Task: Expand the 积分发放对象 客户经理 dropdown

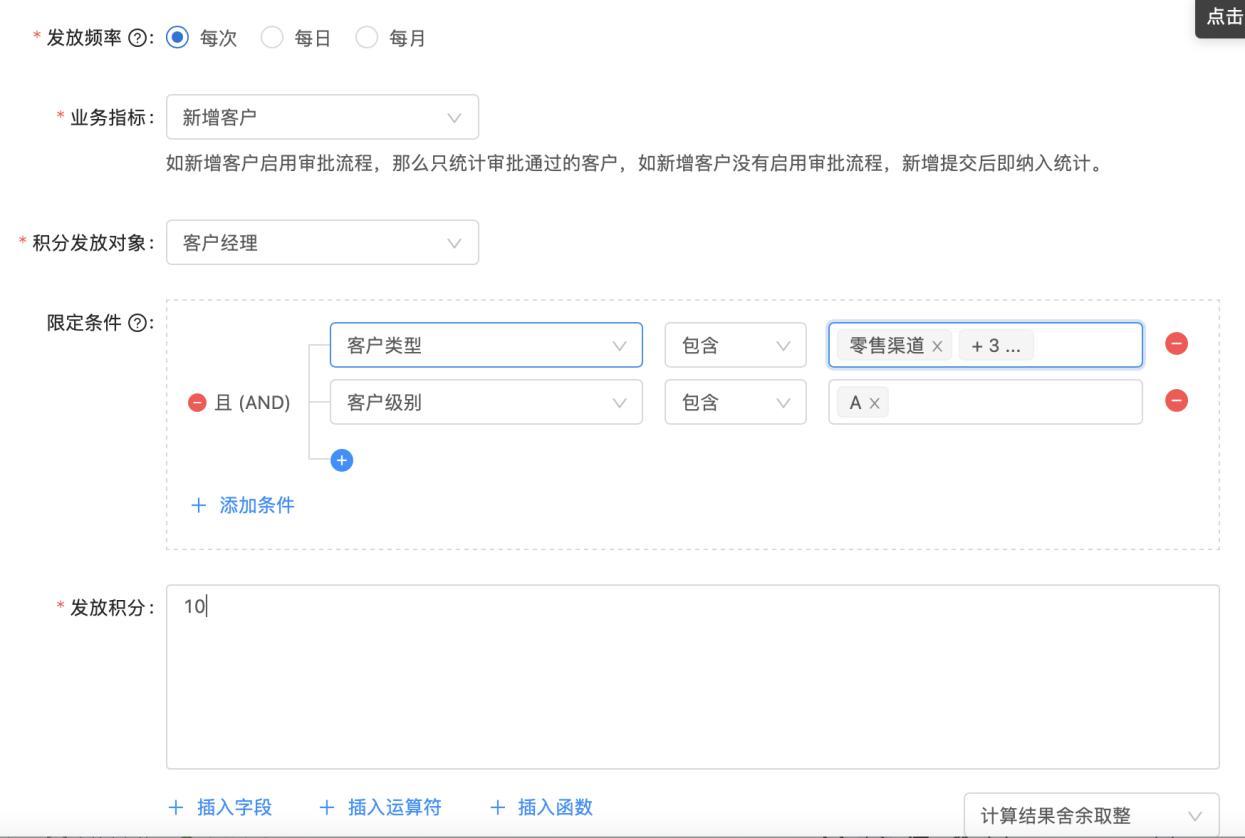Action: tap(322, 243)
